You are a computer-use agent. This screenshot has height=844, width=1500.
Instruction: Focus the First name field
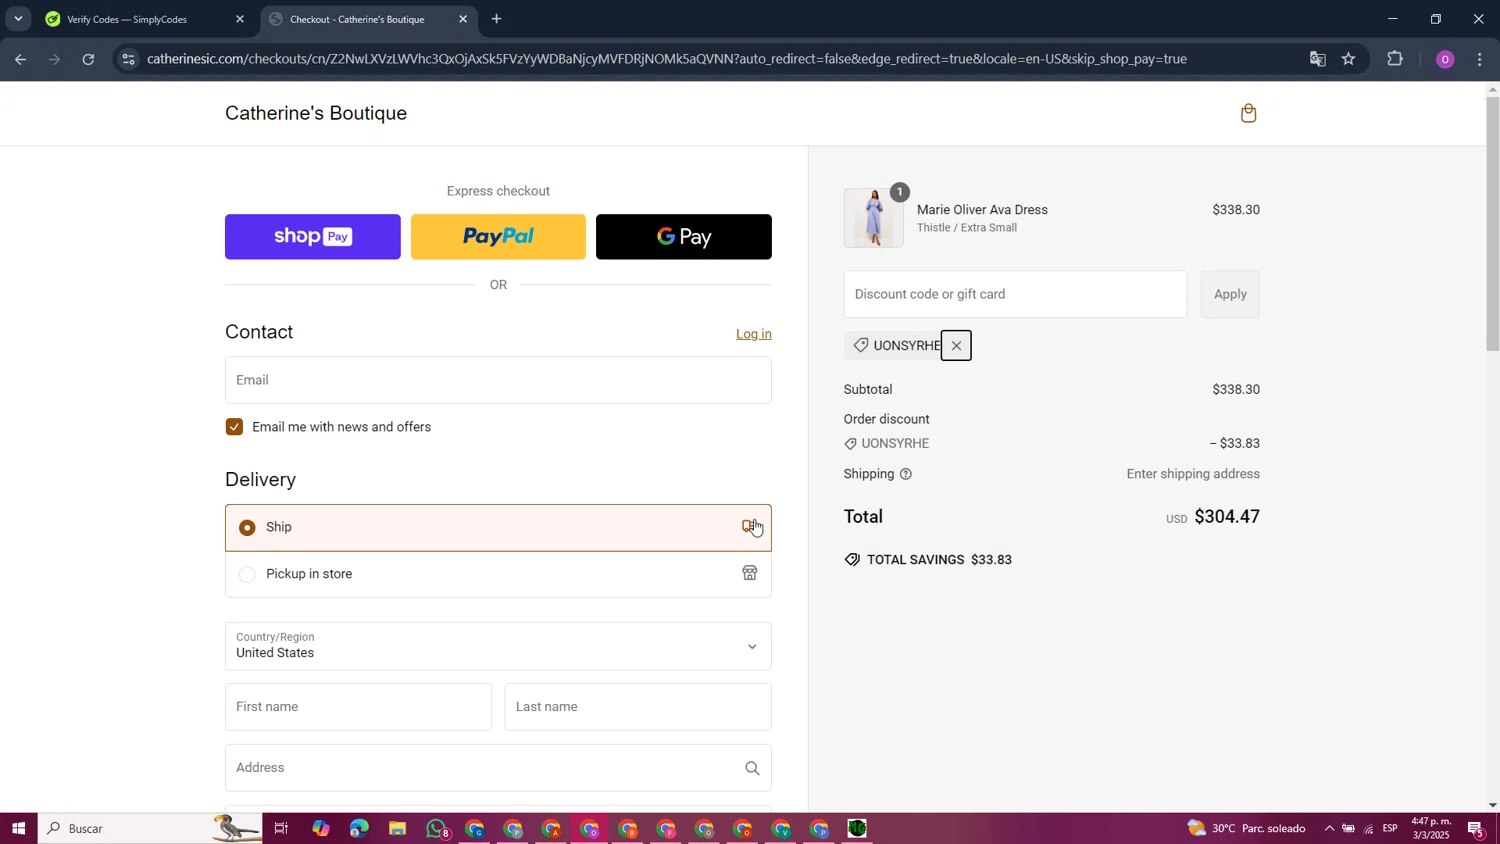(358, 707)
